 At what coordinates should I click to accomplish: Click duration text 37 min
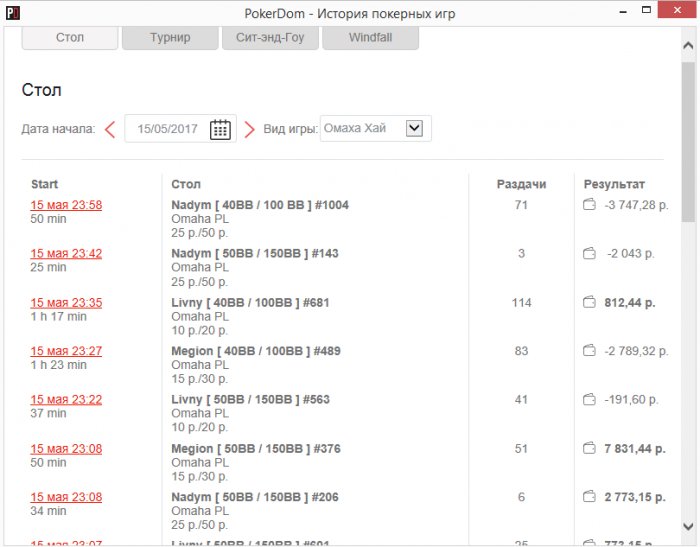(48, 413)
